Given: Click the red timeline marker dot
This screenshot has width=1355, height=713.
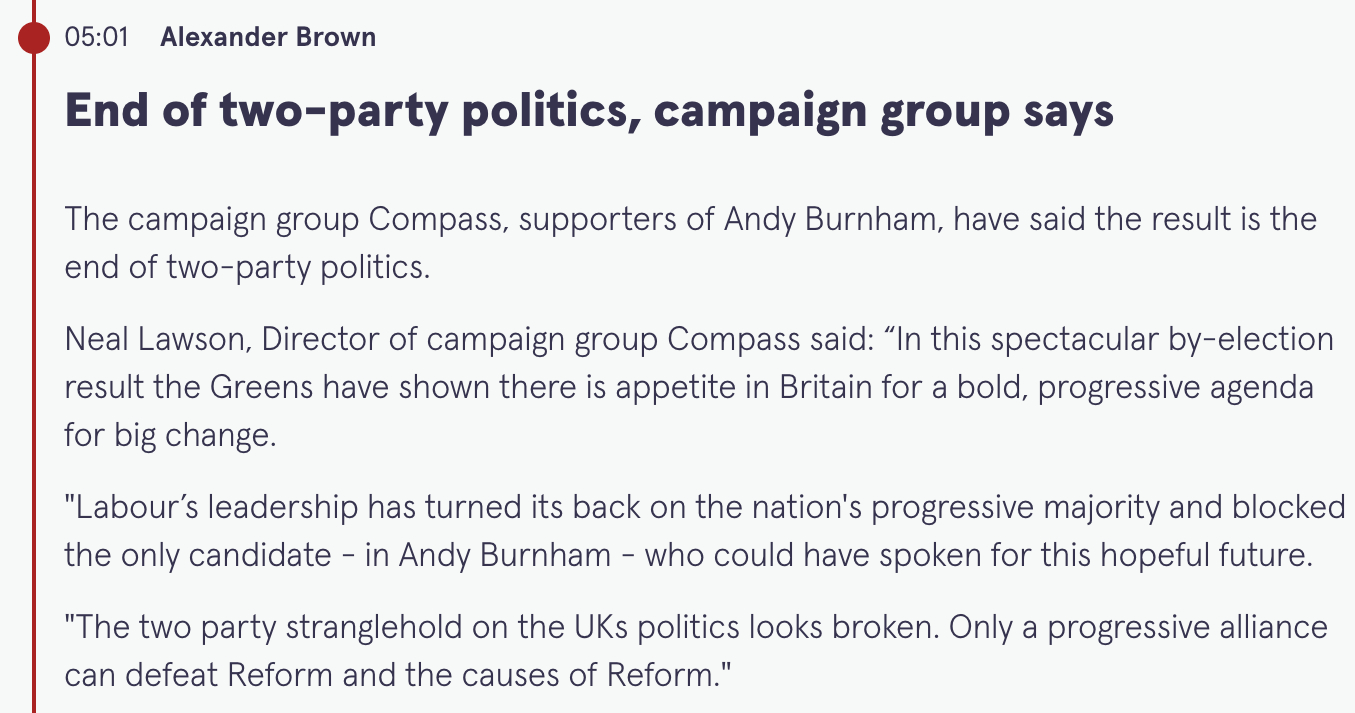Looking at the screenshot, I should (34, 38).
